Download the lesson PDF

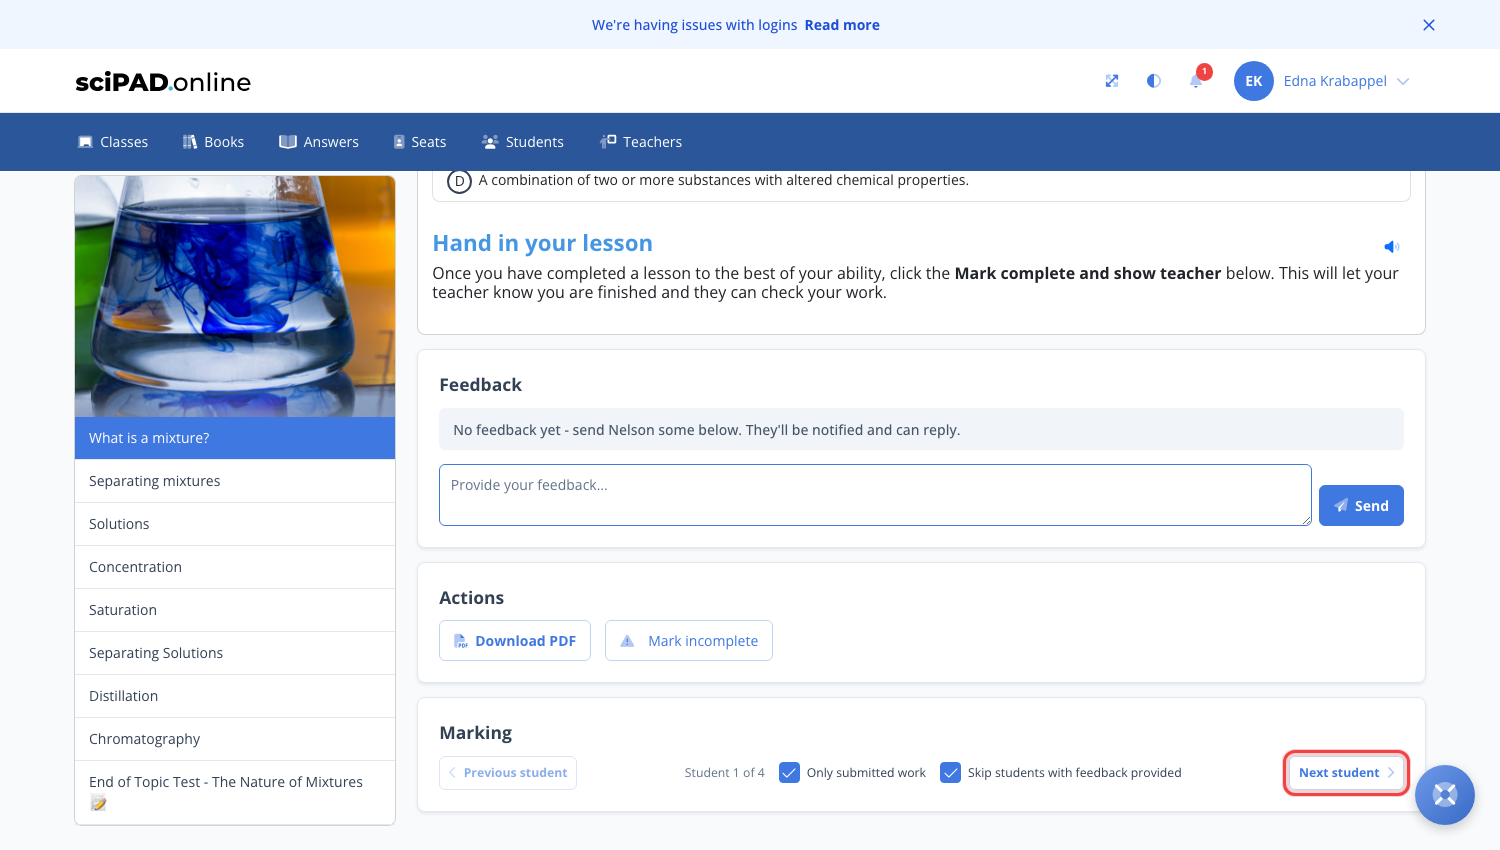[515, 641]
